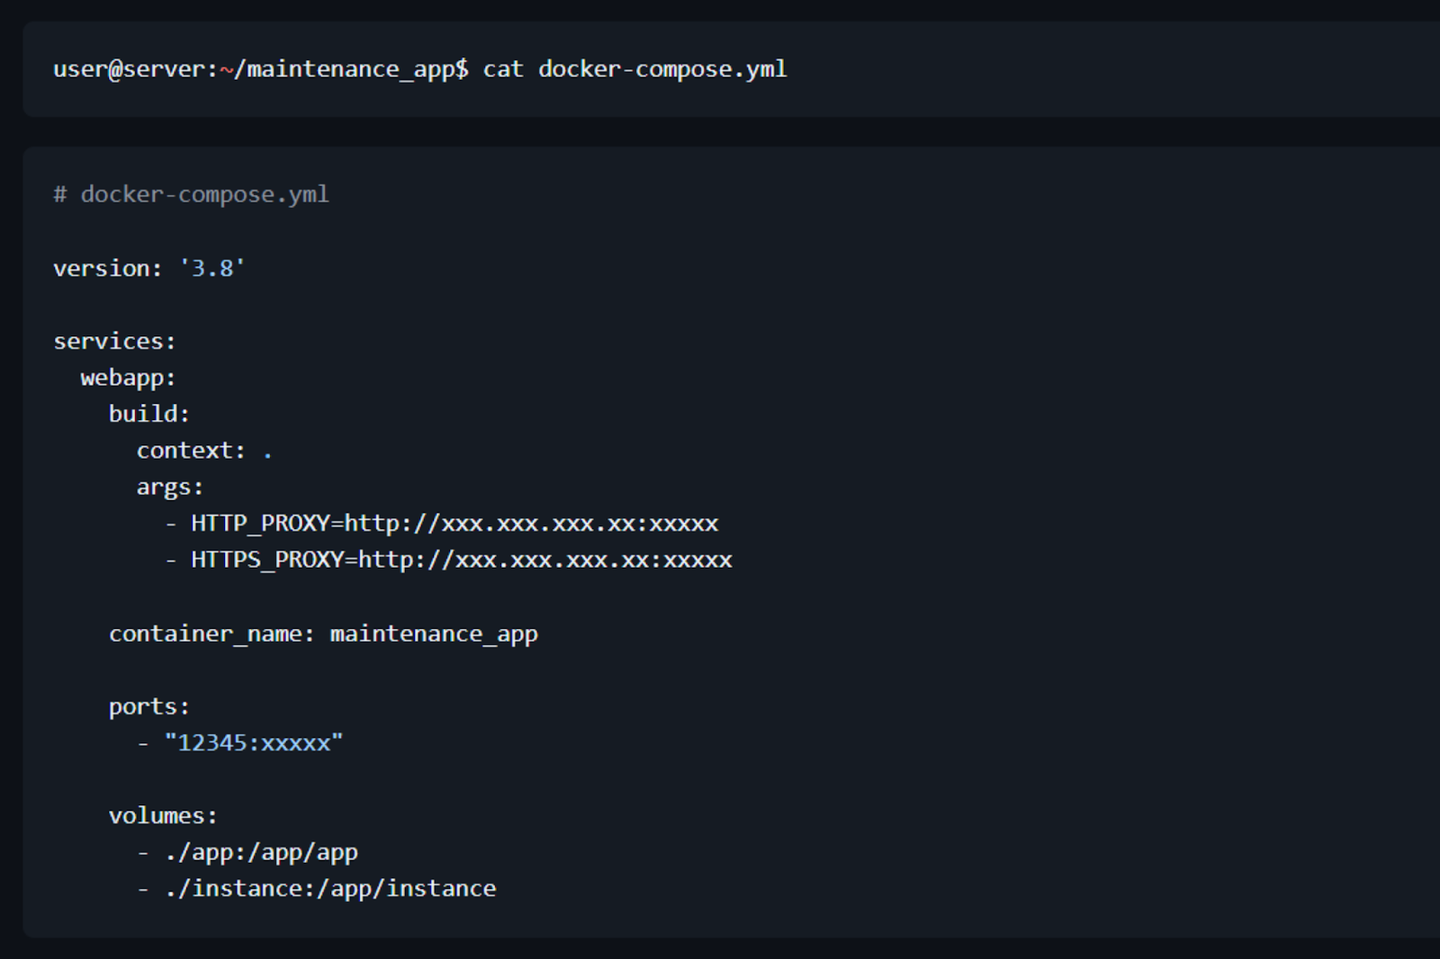The width and height of the screenshot is (1440, 959).
Task: Click the docker-compose.yml filename argument after cat
Action: coord(662,69)
